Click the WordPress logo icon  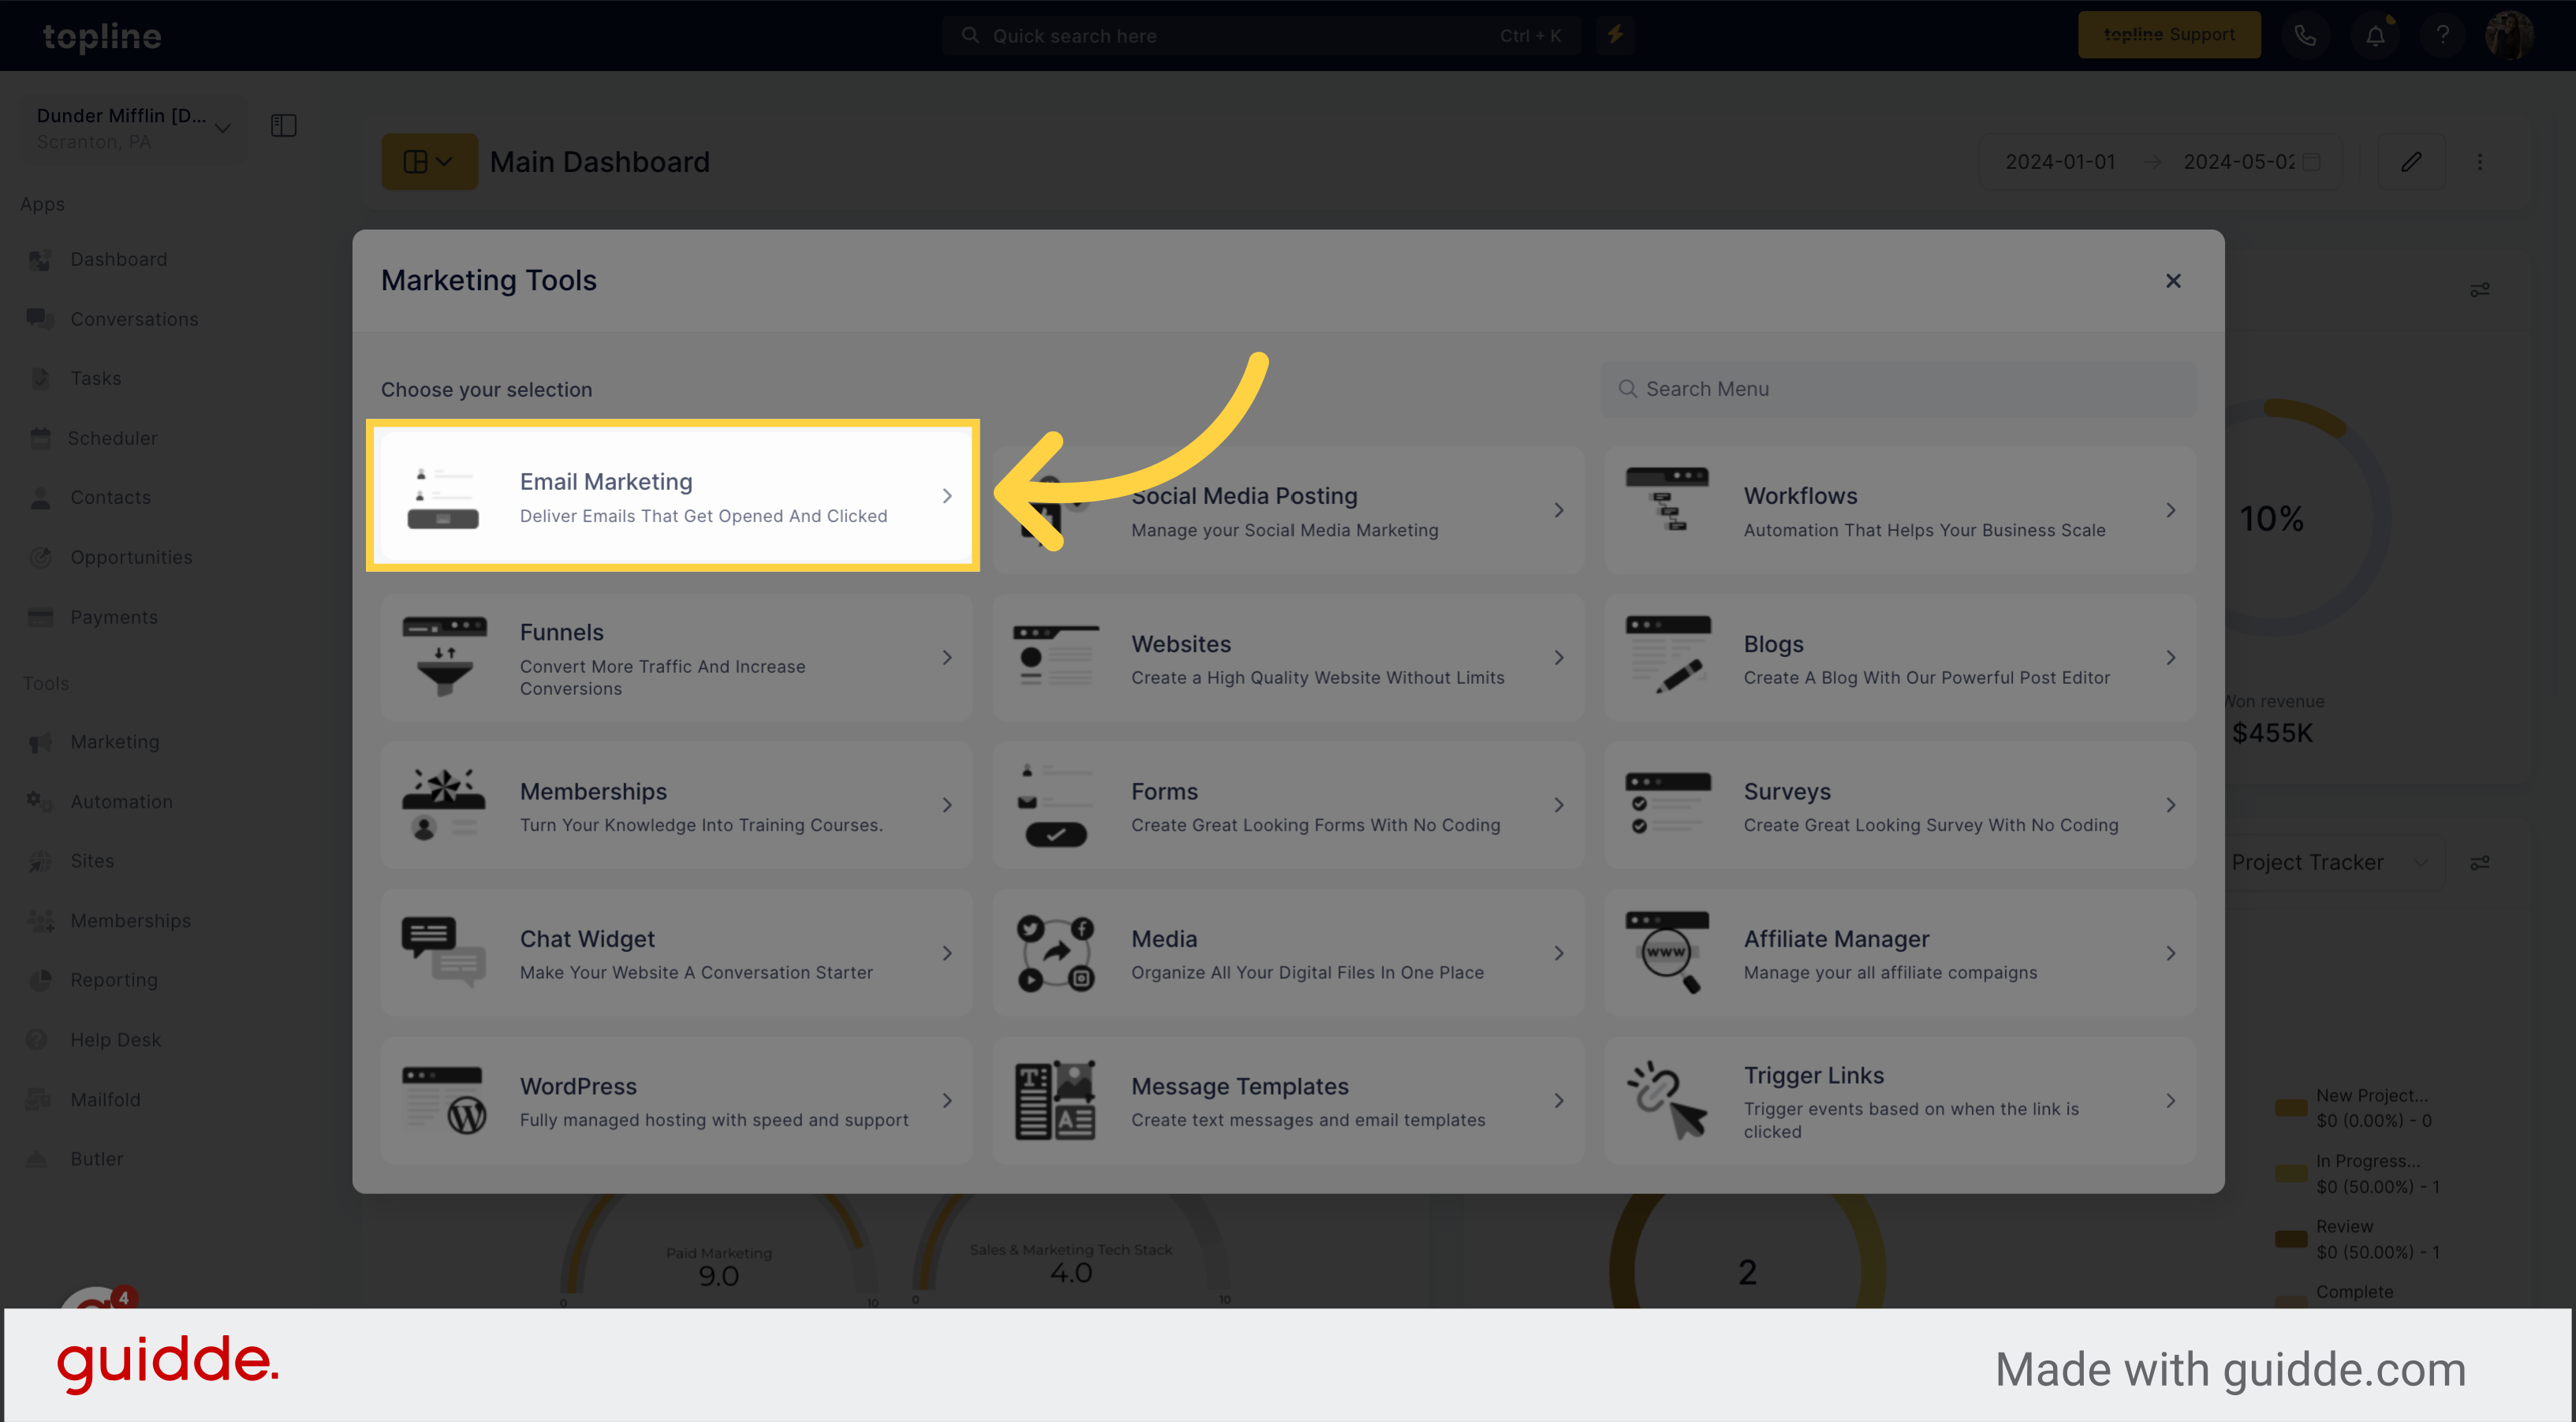444,1100
